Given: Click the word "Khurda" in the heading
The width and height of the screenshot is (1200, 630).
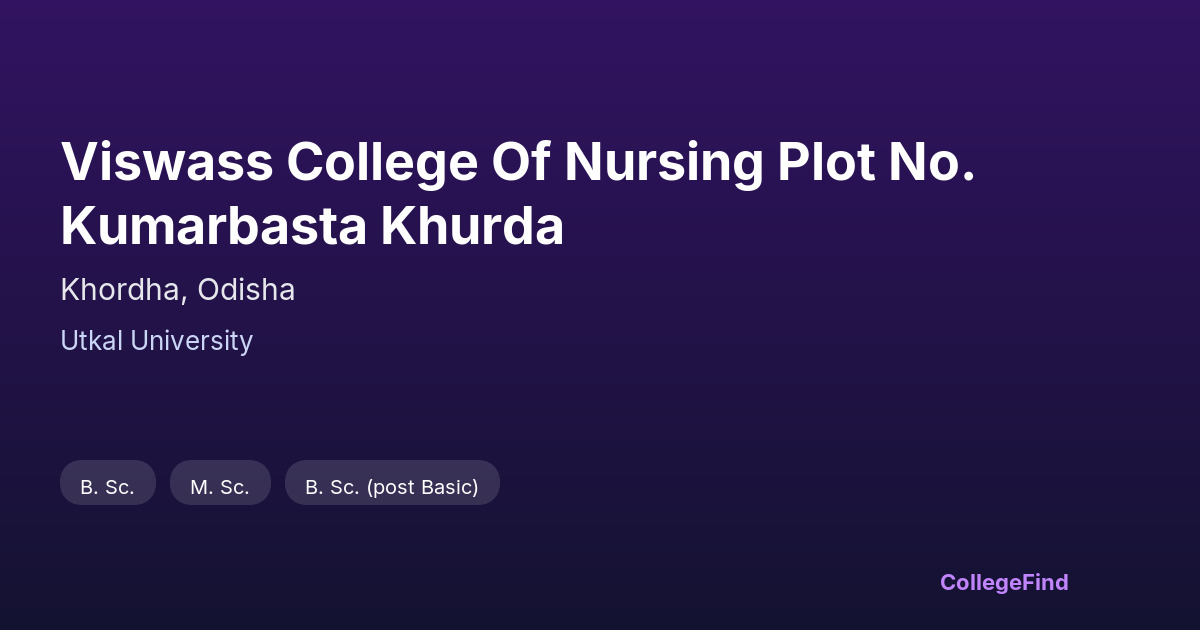Looking at the screenshot, I should (472, 228).
